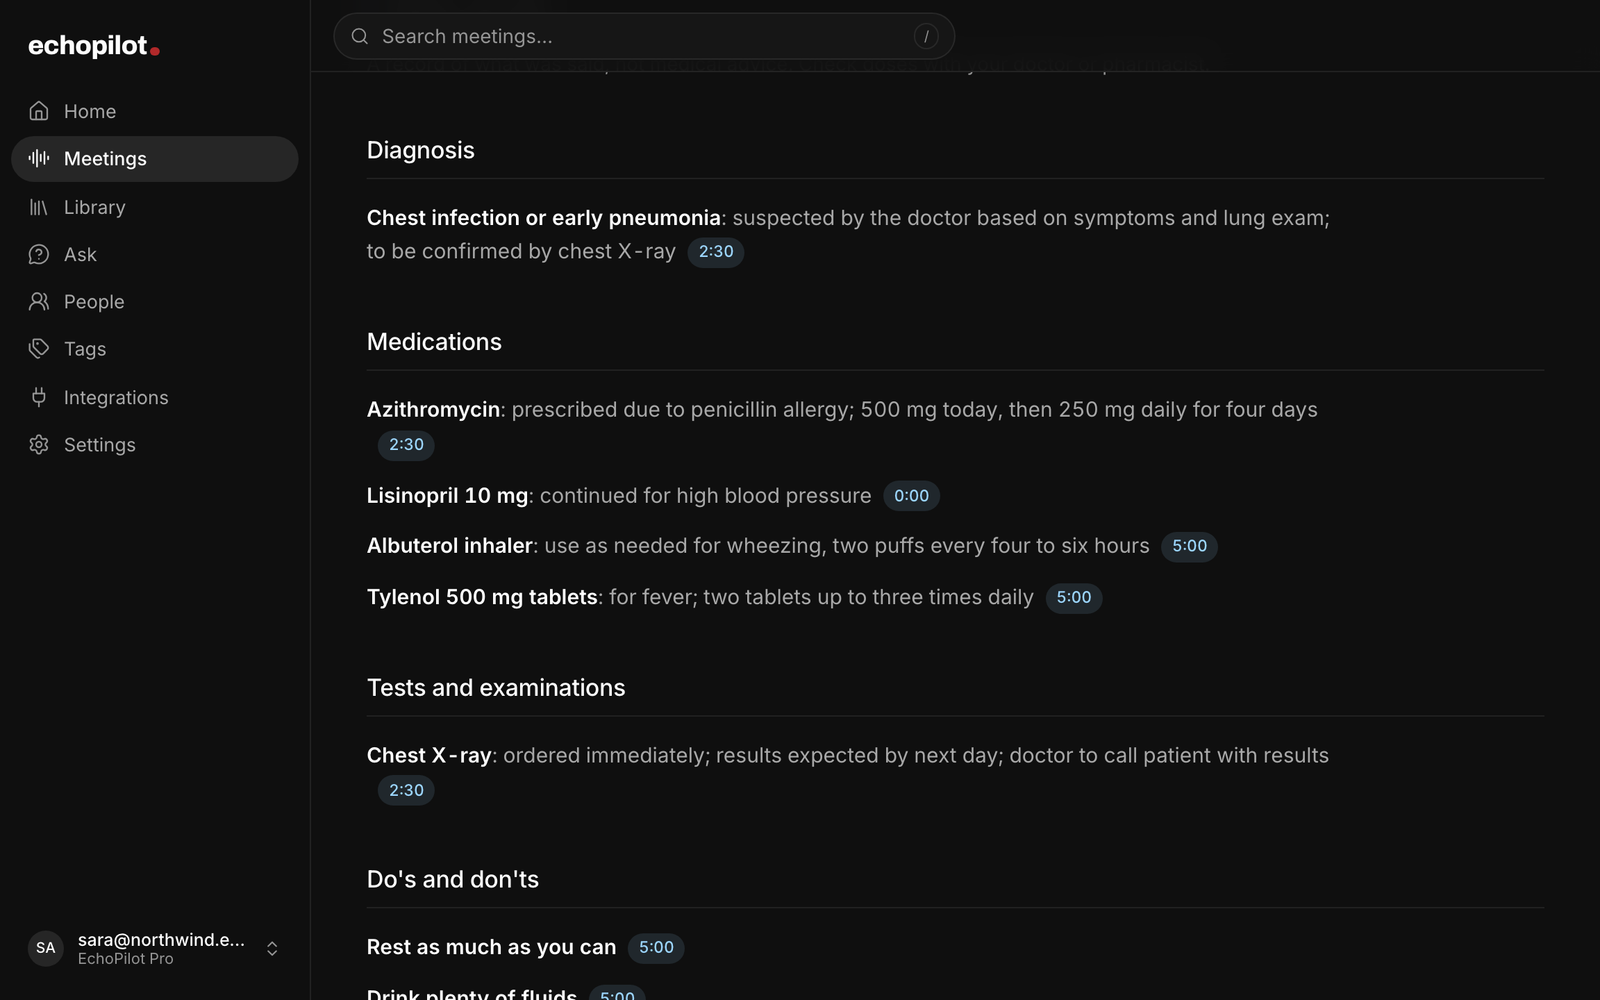Screen dimensions: 1600x1000
Task: Select the Settings label in sidebar
Action: [x=100, y=444]
